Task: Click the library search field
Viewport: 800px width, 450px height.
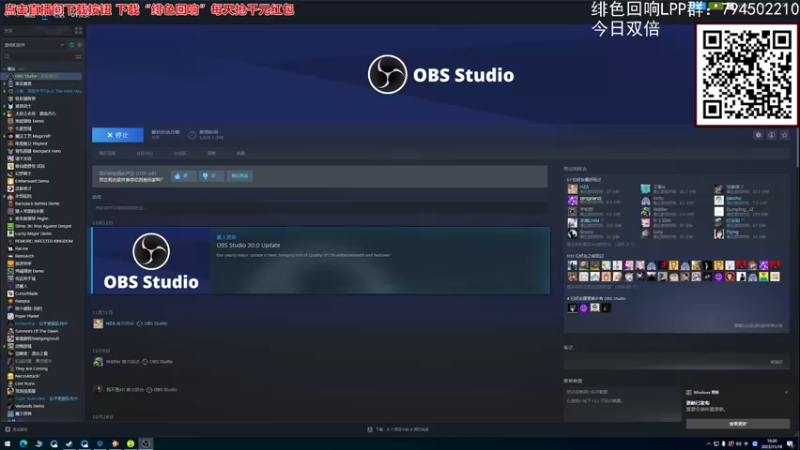Action: [x=38, y=57]
